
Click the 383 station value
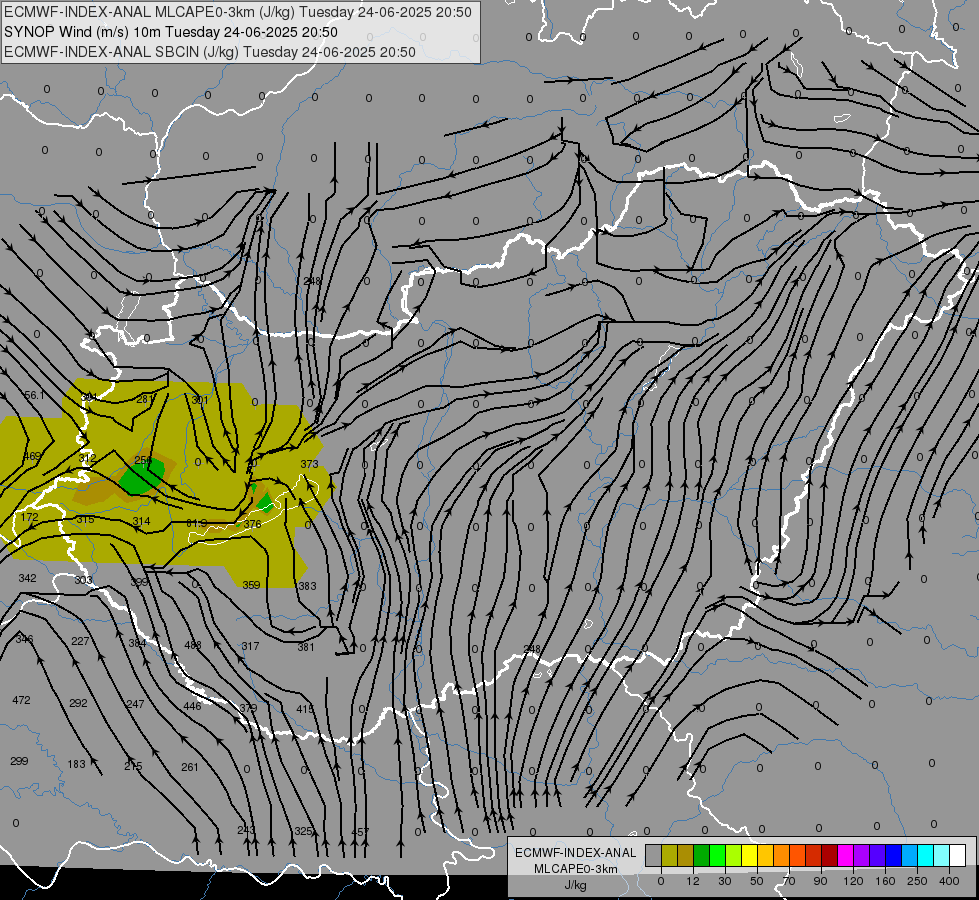307,586
